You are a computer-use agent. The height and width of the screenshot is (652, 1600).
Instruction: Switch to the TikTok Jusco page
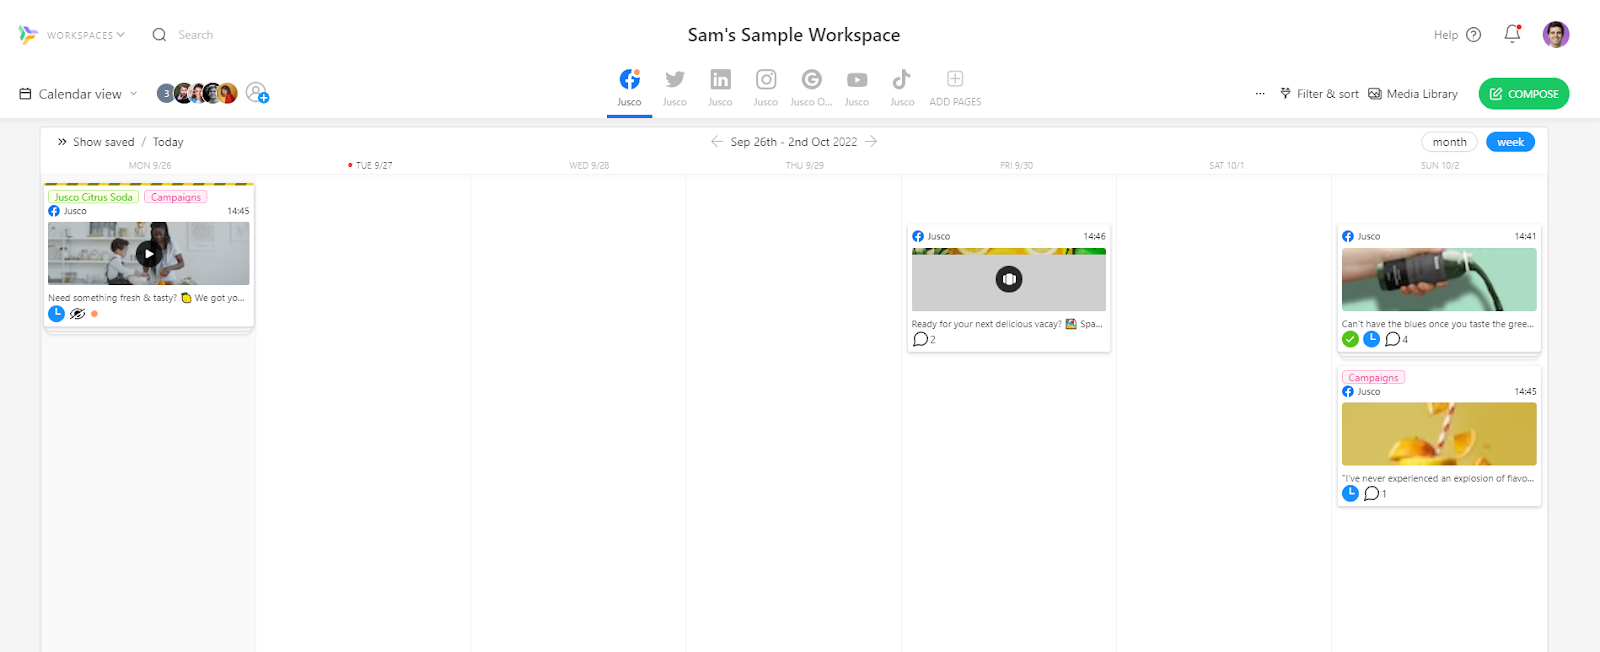coord(902,88)
